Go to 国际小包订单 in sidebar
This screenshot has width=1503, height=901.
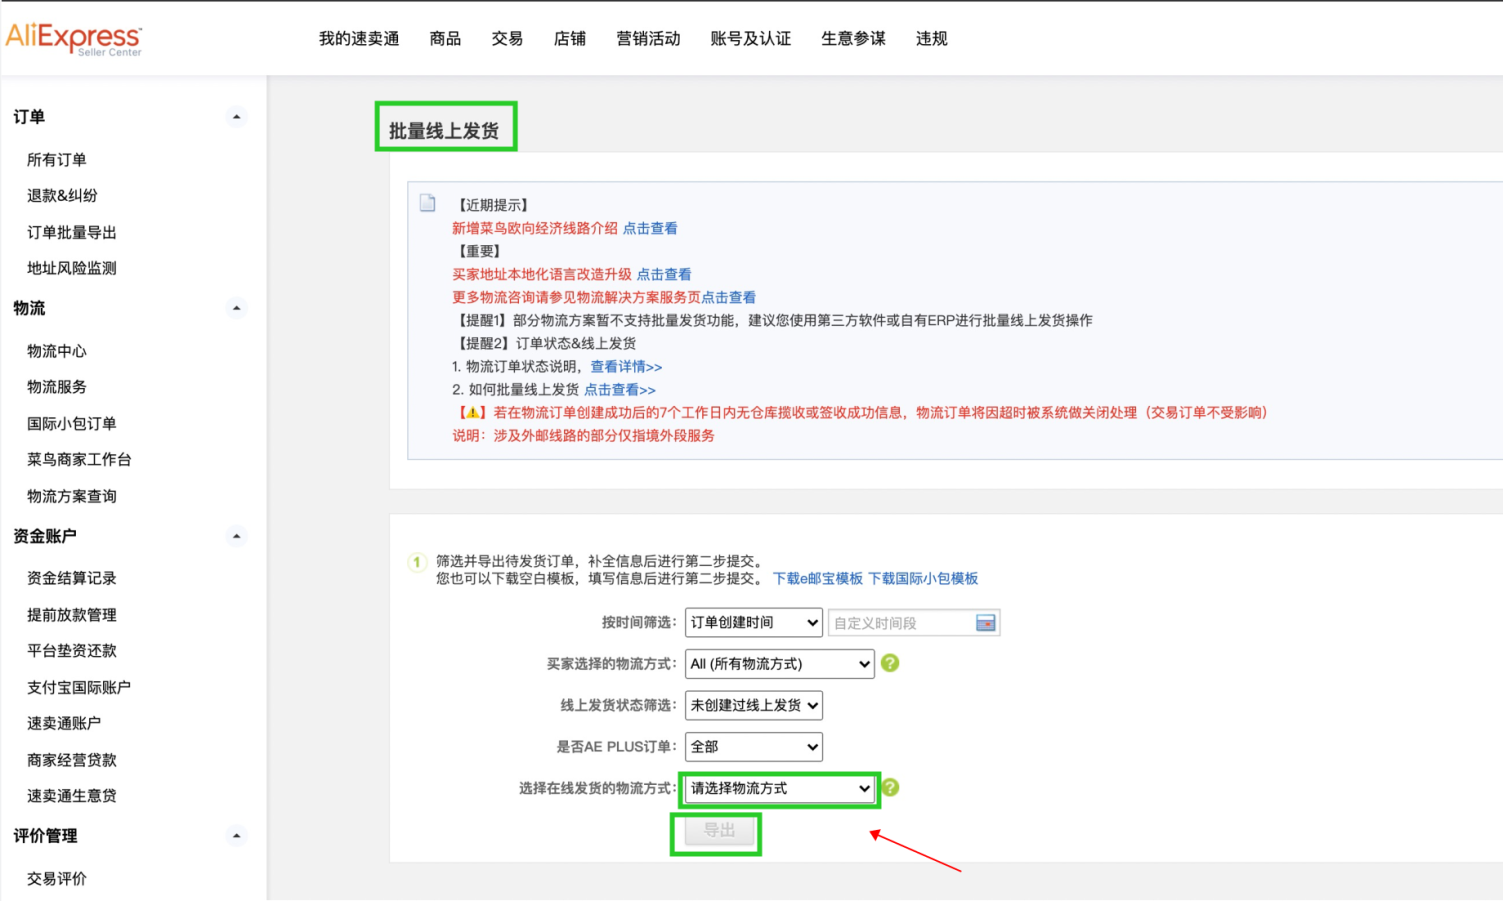(72, 424)
